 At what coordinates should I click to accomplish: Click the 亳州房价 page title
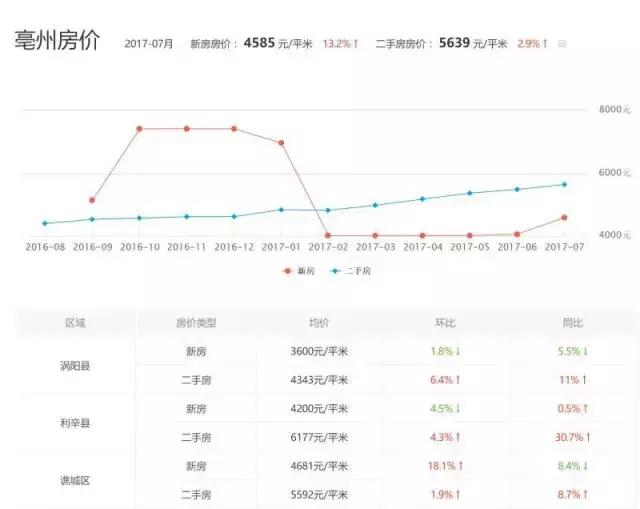point(56,42)
